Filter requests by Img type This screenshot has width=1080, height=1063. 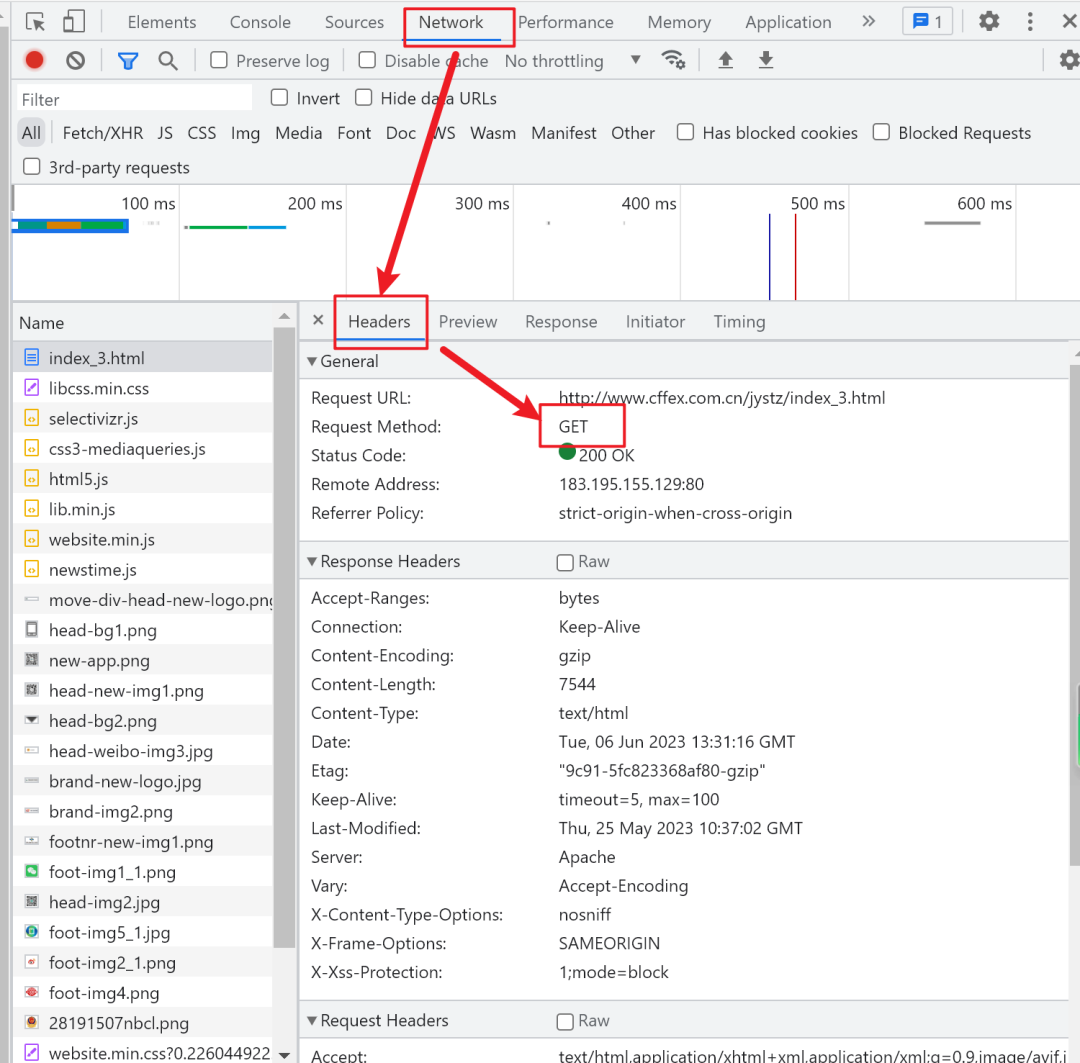click(245, 133)
